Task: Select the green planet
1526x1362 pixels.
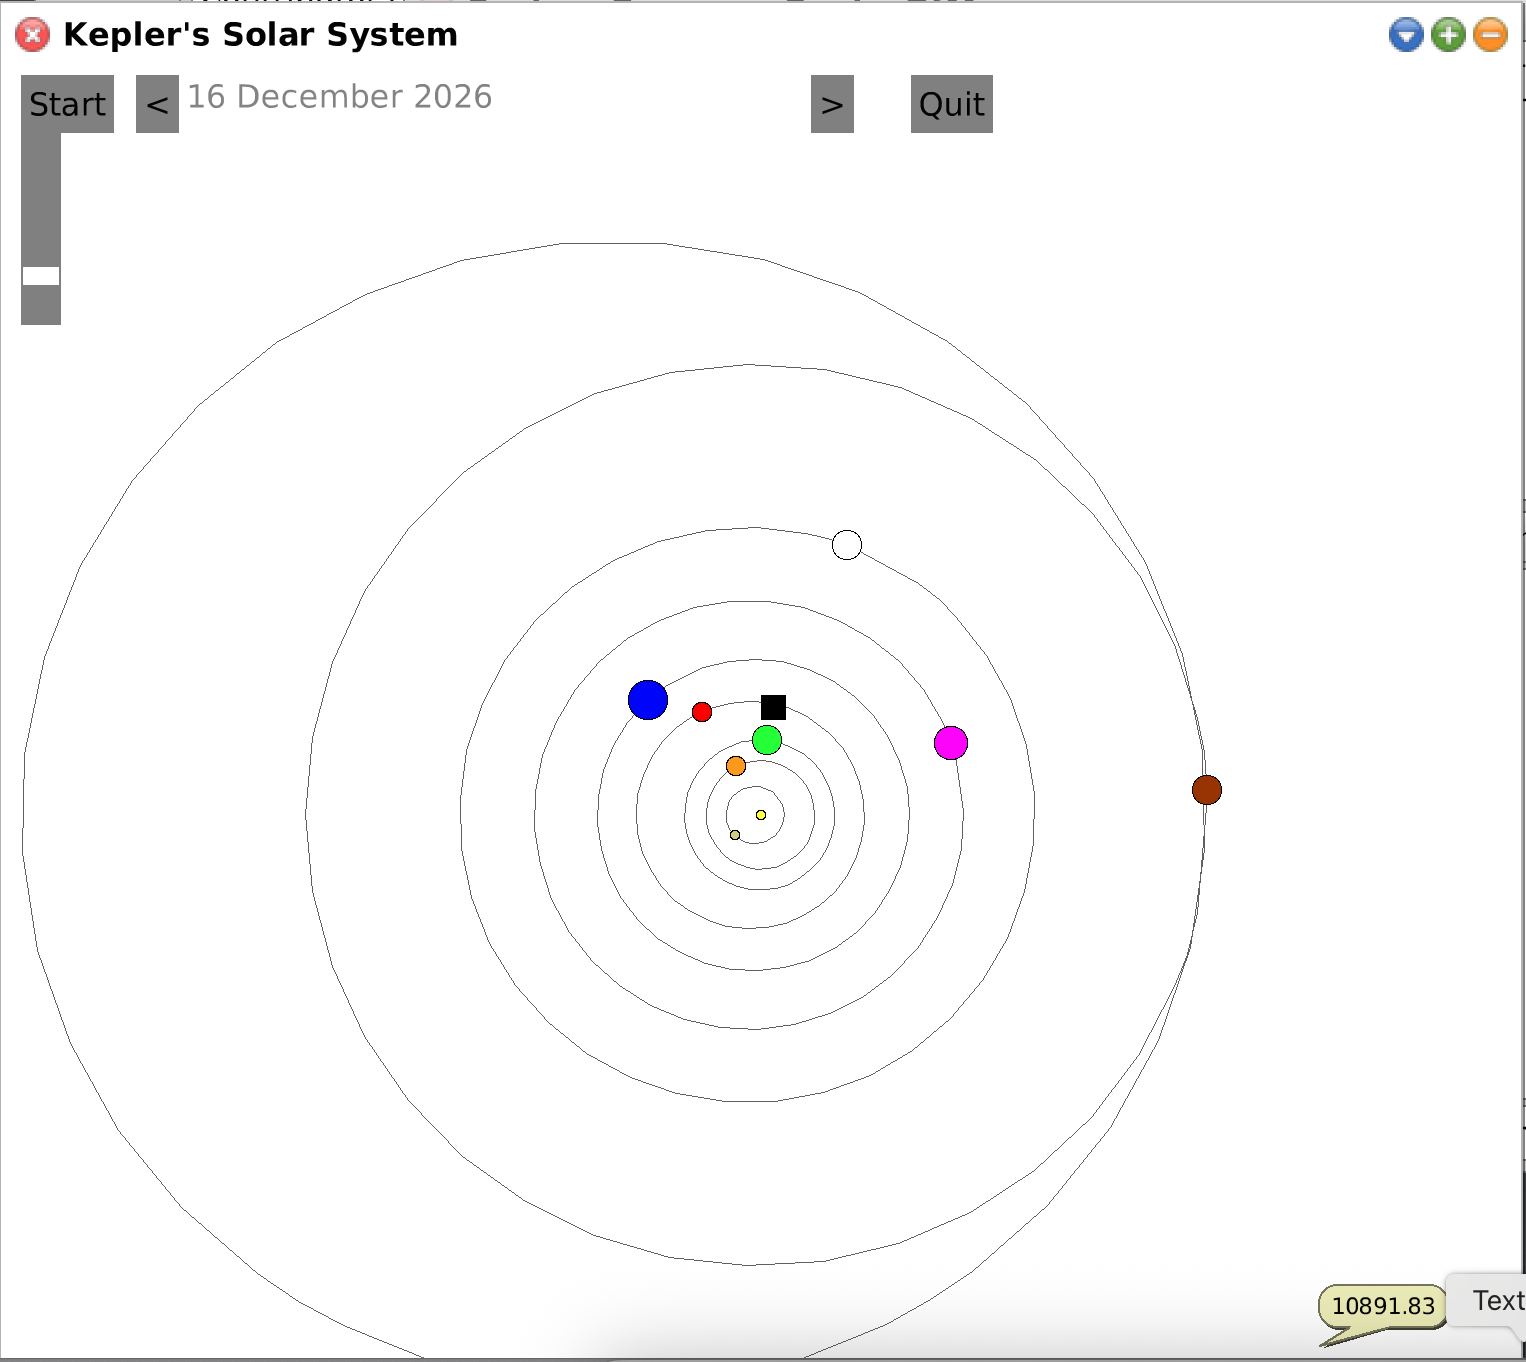Action: (x=767, y=740)
